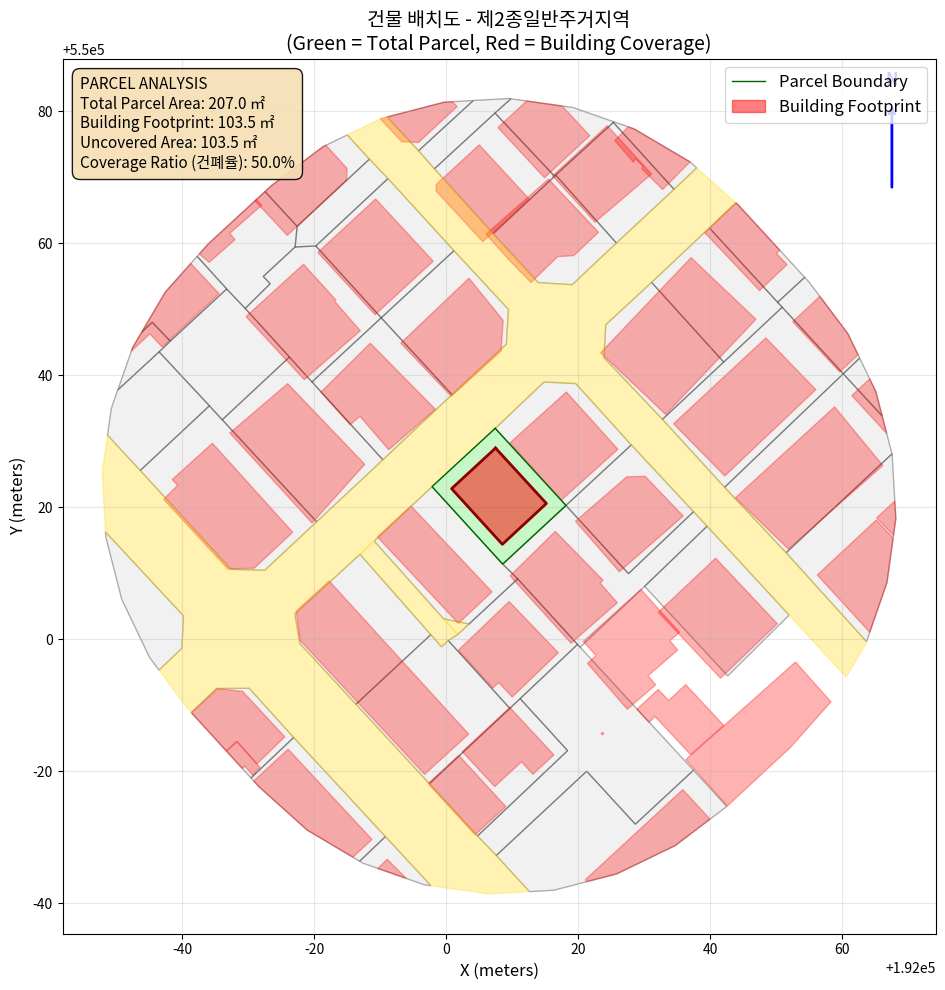
Task: Click the x-axis tick label 60
Action: (x=842, y=947)
